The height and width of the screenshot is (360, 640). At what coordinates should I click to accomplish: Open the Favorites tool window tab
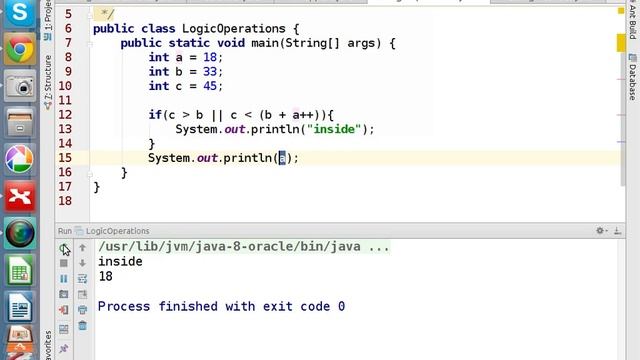pos(48,345)
